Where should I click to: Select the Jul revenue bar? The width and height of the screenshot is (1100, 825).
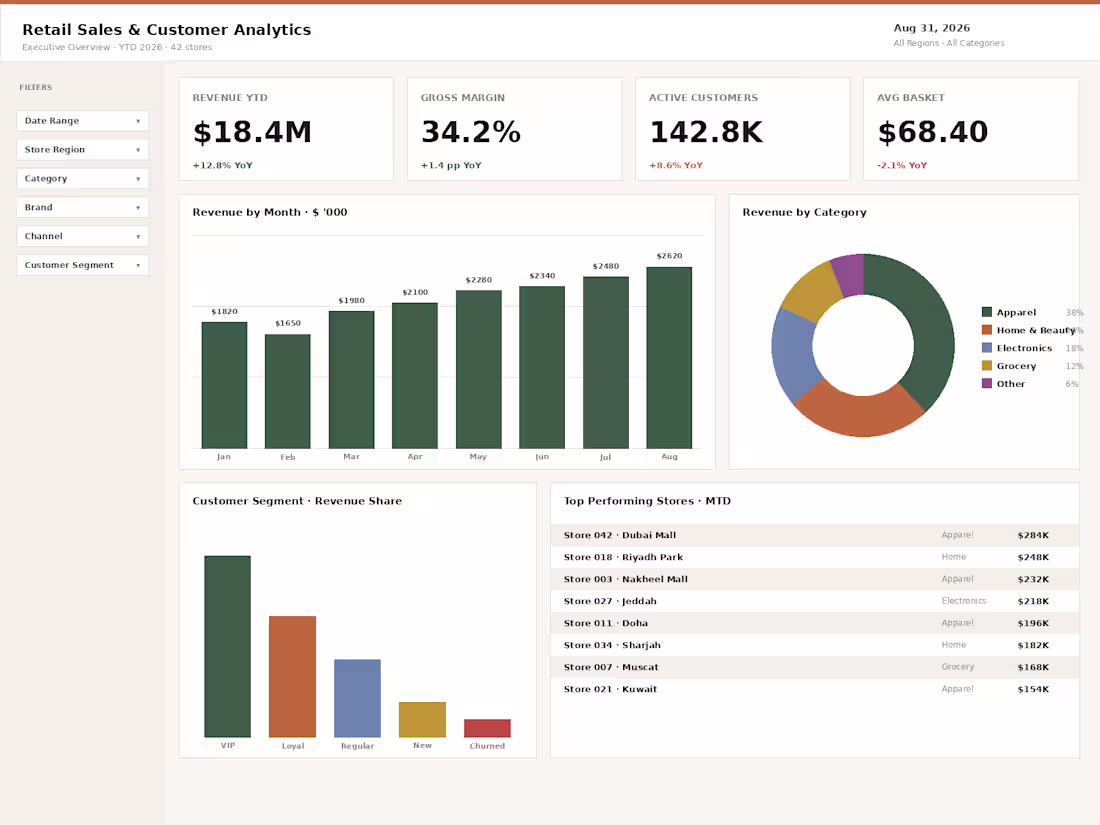605,363
